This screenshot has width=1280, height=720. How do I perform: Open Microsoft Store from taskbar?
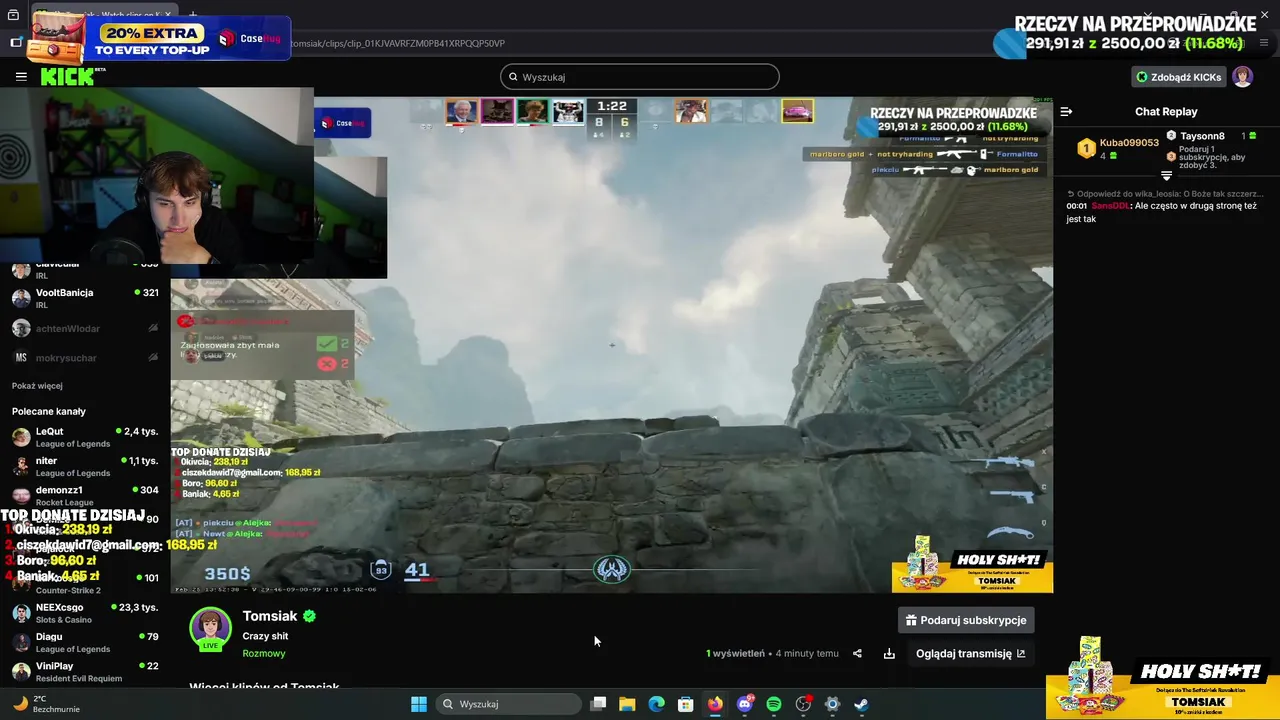click(x=685, y=704)
